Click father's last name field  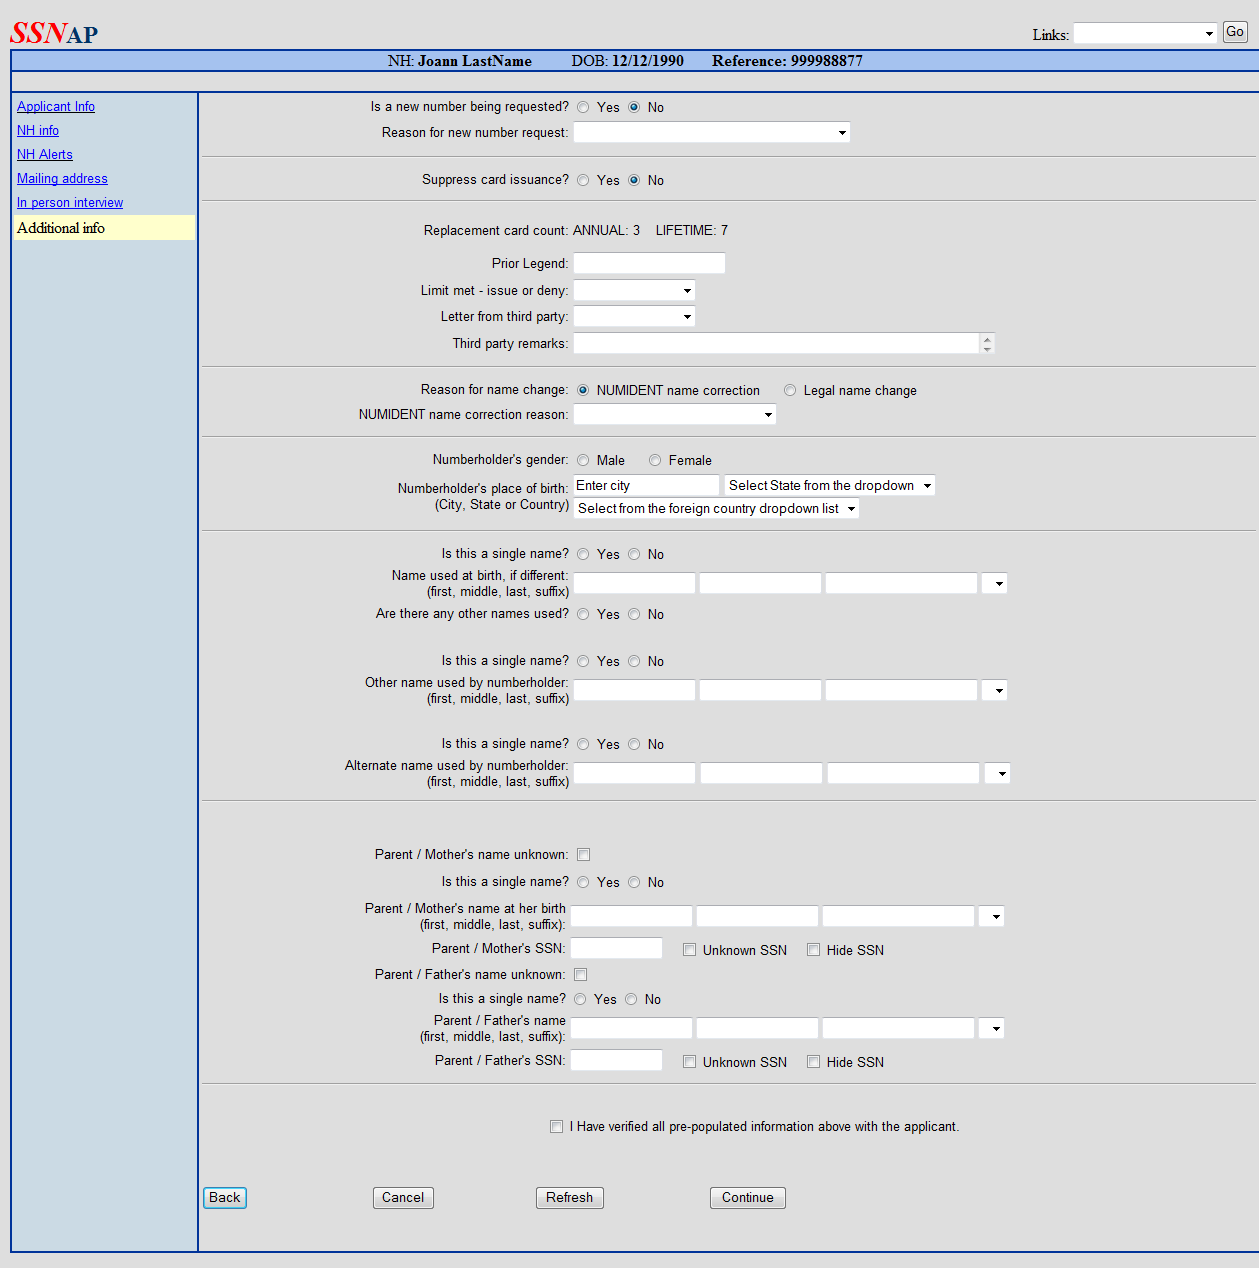[x=898, y=1028]
